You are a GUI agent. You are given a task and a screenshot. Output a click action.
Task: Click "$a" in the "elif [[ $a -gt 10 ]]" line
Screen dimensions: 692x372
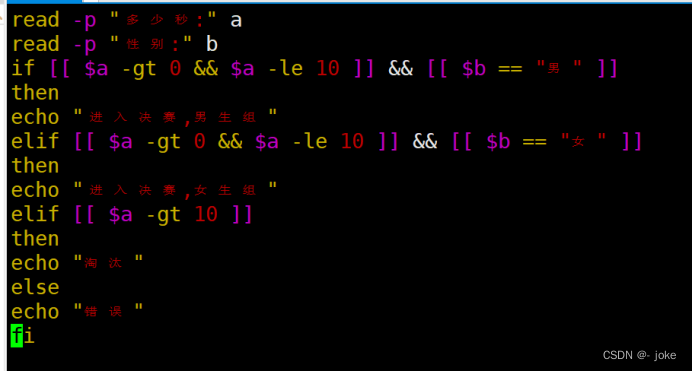(120, 215)
